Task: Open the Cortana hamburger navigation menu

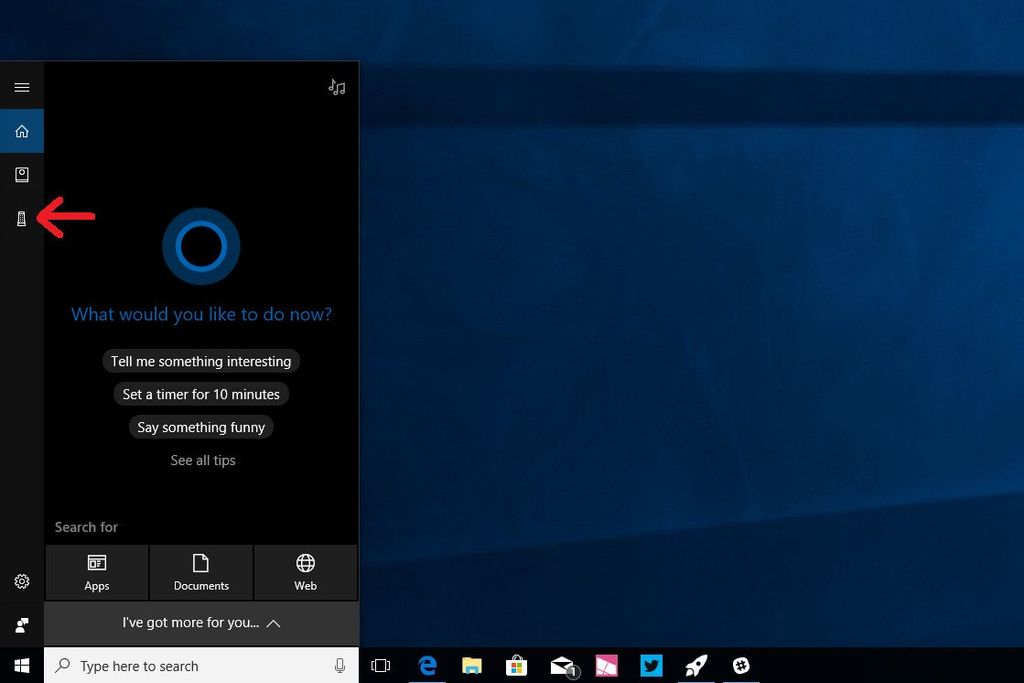Action: 21,87
